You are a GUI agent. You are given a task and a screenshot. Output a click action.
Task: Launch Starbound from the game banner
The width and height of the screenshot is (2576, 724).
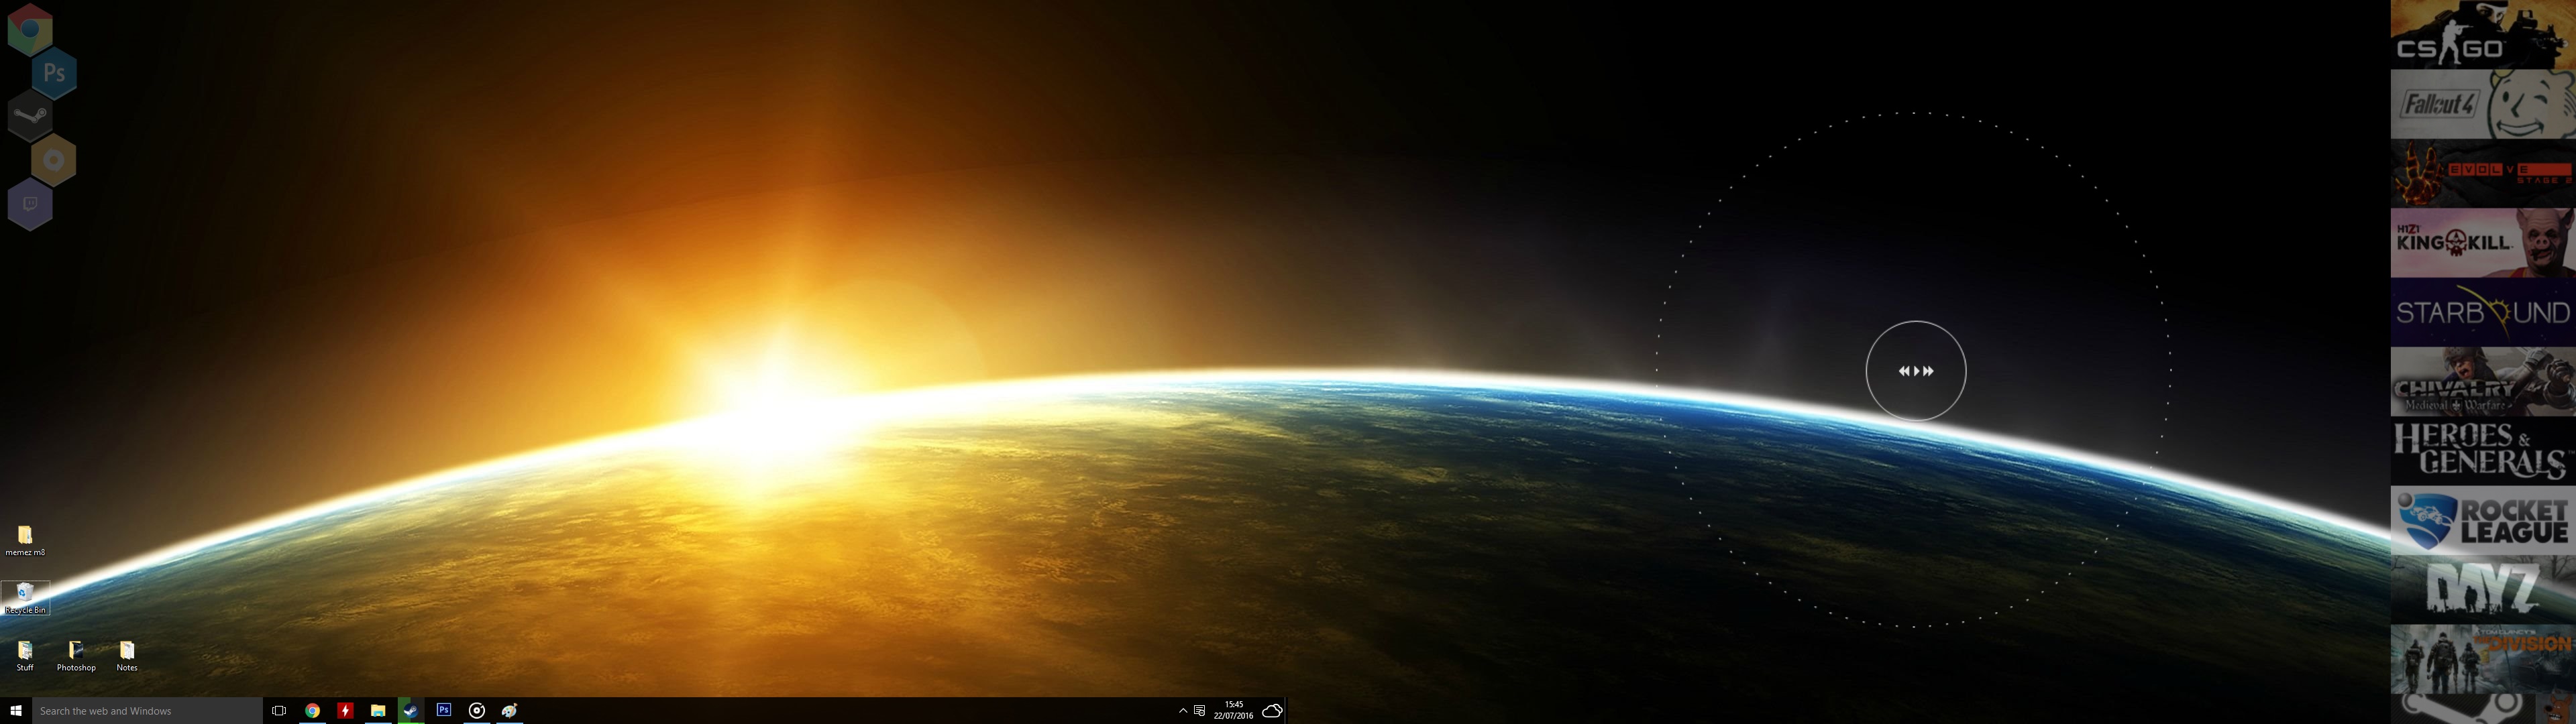[x=2483, y=312]
